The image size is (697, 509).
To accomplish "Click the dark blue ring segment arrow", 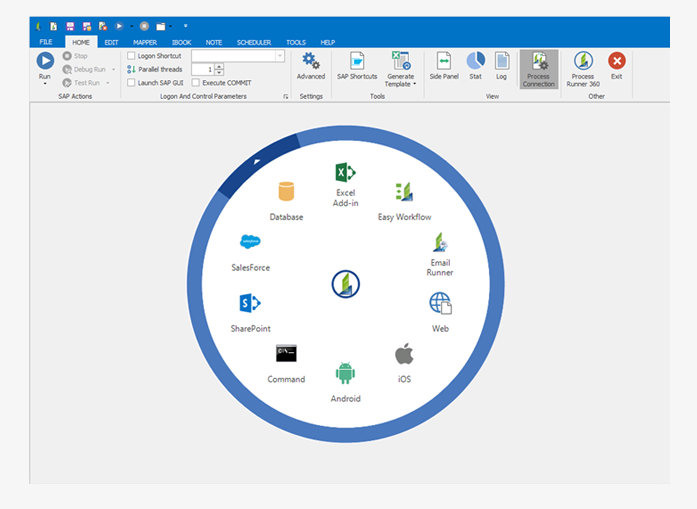I will click(x=256, y=162).
